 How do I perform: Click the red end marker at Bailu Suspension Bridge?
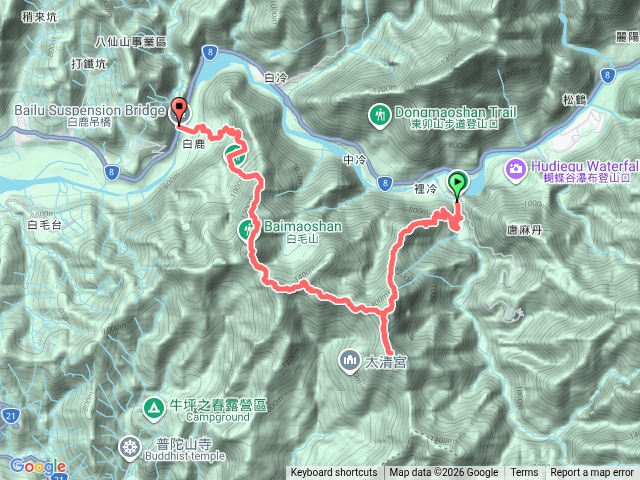tap(179, 109)
